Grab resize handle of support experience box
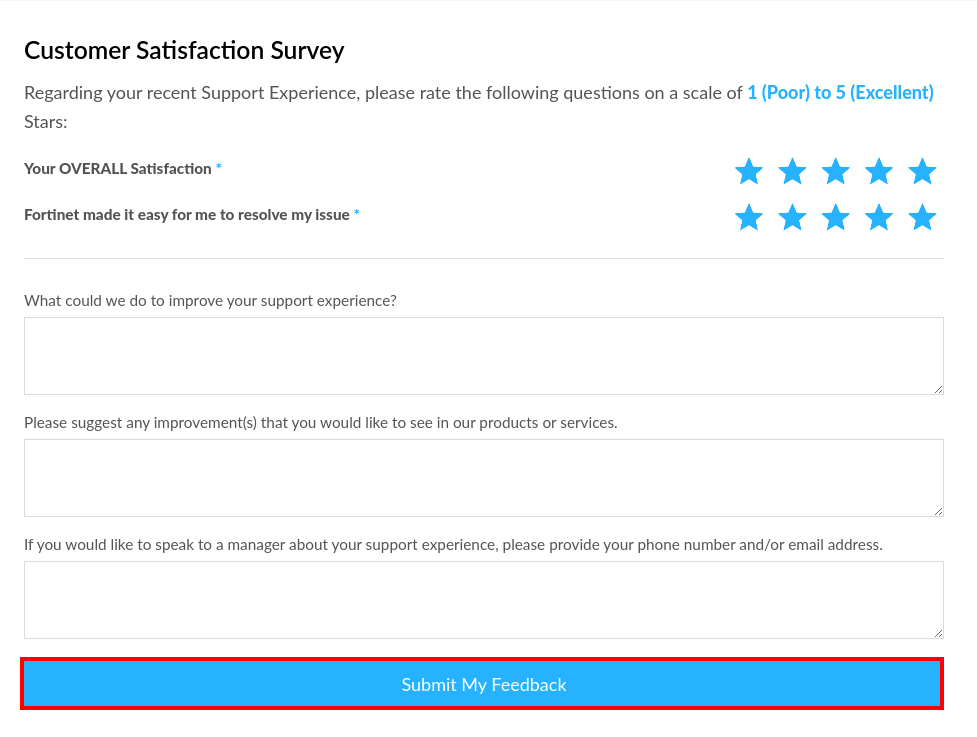977x737 pixels. pyautogui.click(x=938, y=389)
